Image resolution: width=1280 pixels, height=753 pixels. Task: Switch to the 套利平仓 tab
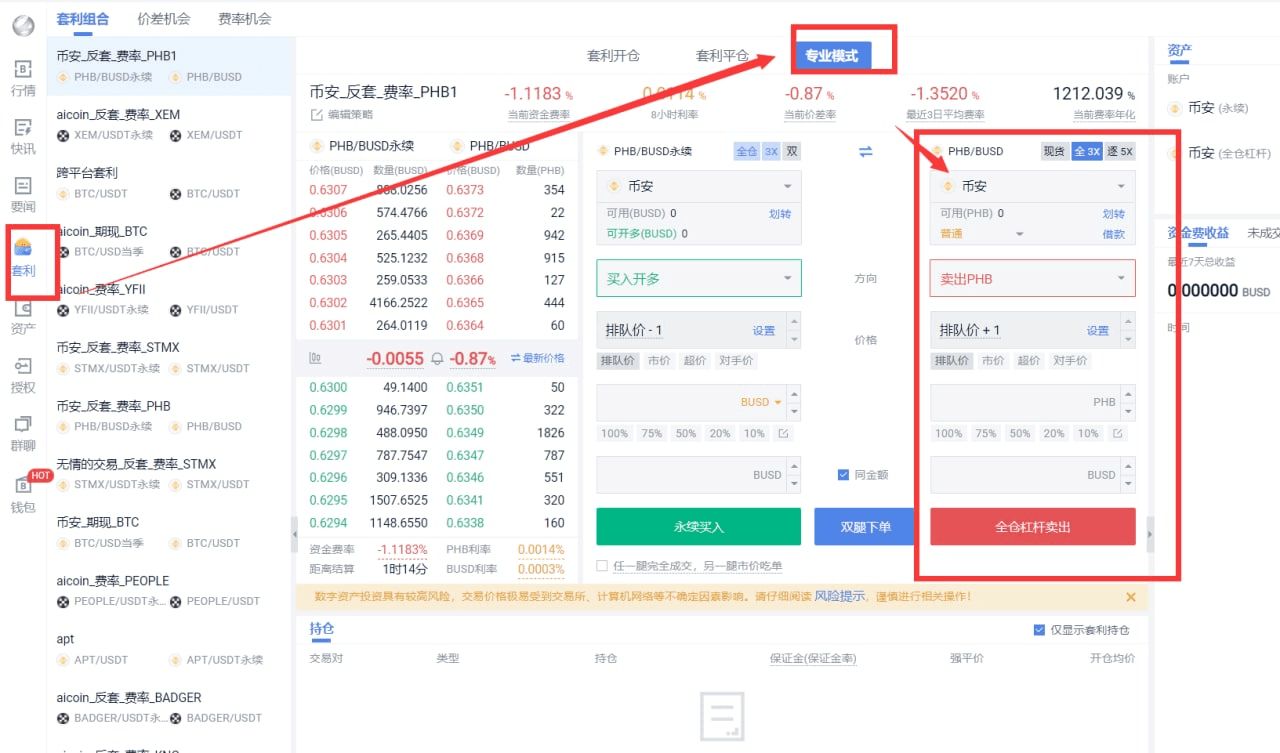click(722, 56)
